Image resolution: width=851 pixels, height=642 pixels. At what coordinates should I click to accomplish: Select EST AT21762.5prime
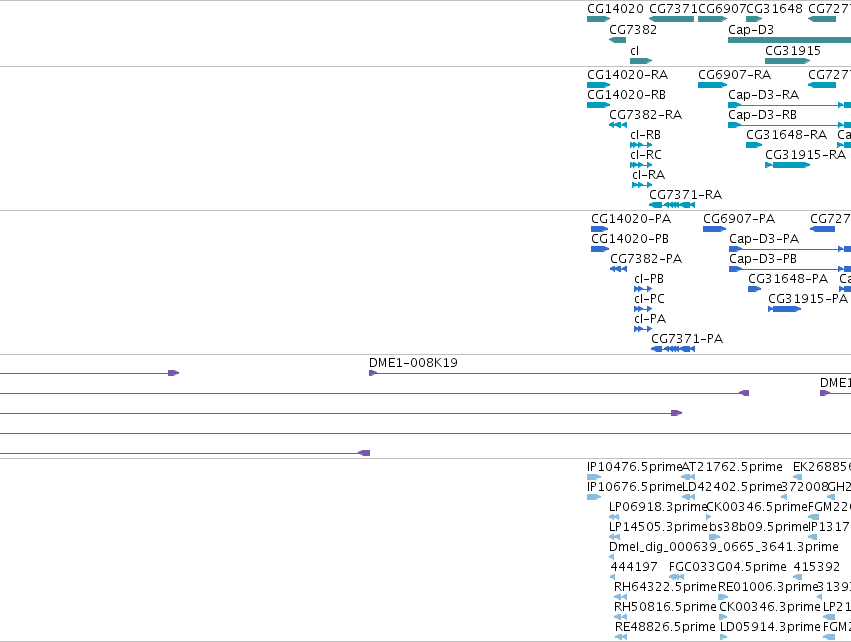(x=688, y=477)
